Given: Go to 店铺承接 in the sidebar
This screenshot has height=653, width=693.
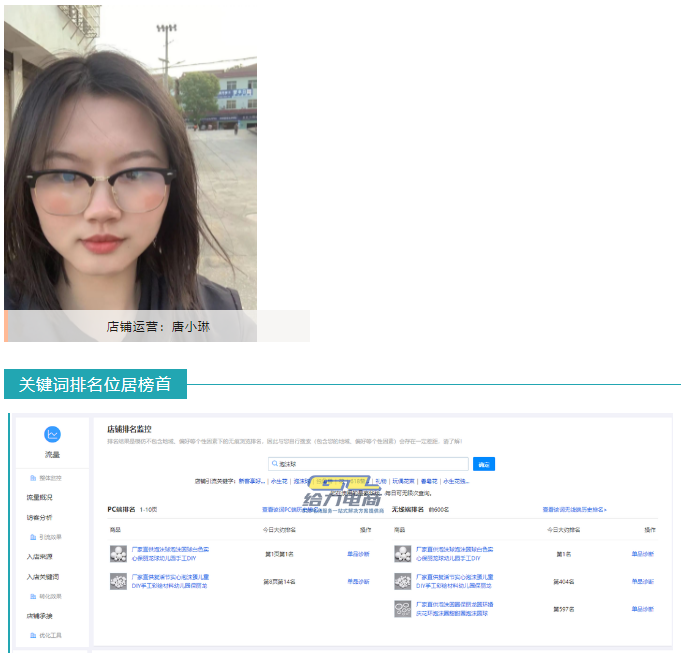Looking at the screenshot, I should [40, 615].
